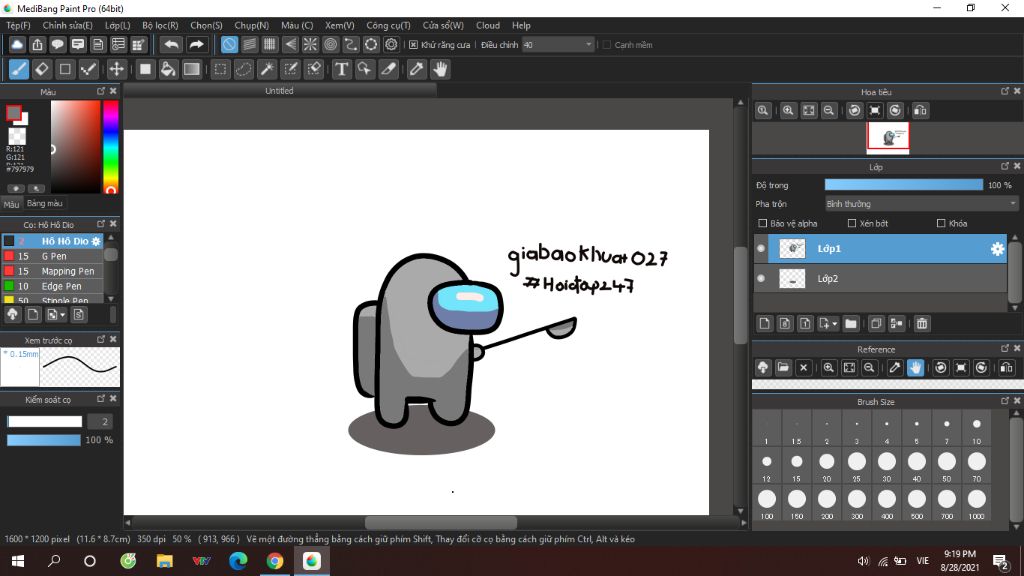Image resolution: width=1024 pixels, height=576 pixels.
Task: Undock the Lớp layer panel
Action: tap(1005, 167)
